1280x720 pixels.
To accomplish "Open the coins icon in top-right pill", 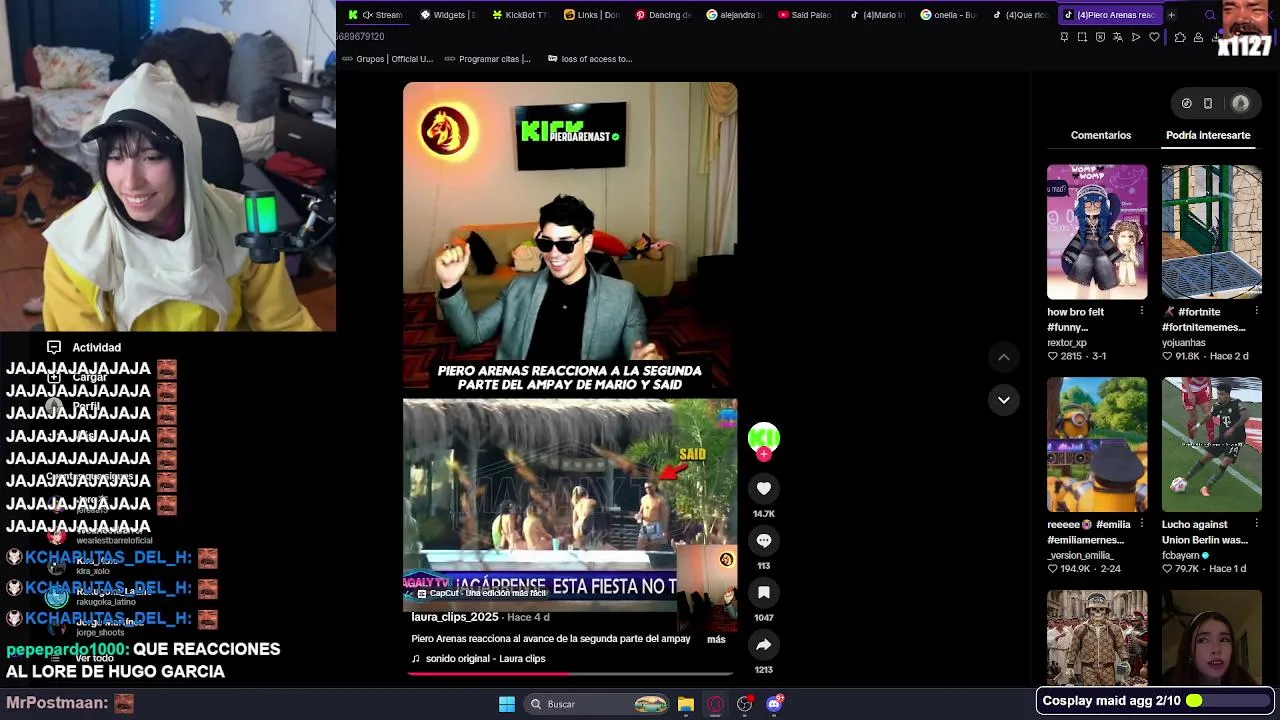I will (1187, 103).
